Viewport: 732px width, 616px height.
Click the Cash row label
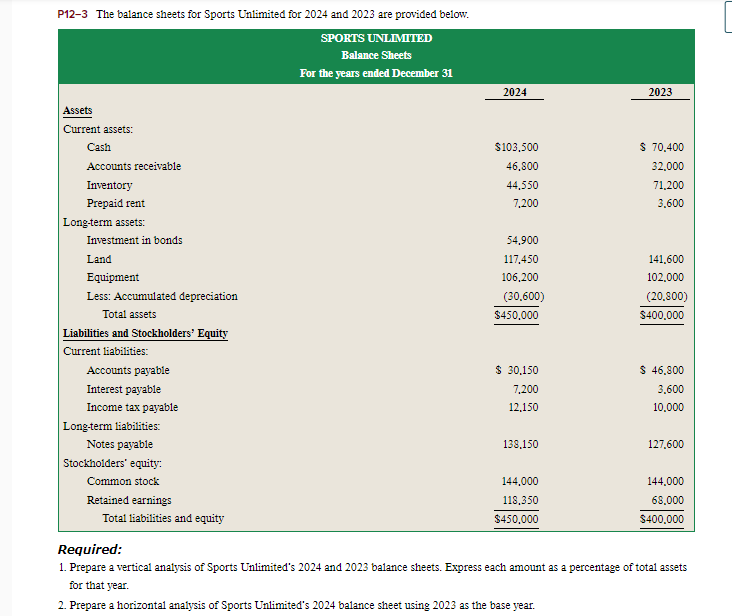coord(99,147)
